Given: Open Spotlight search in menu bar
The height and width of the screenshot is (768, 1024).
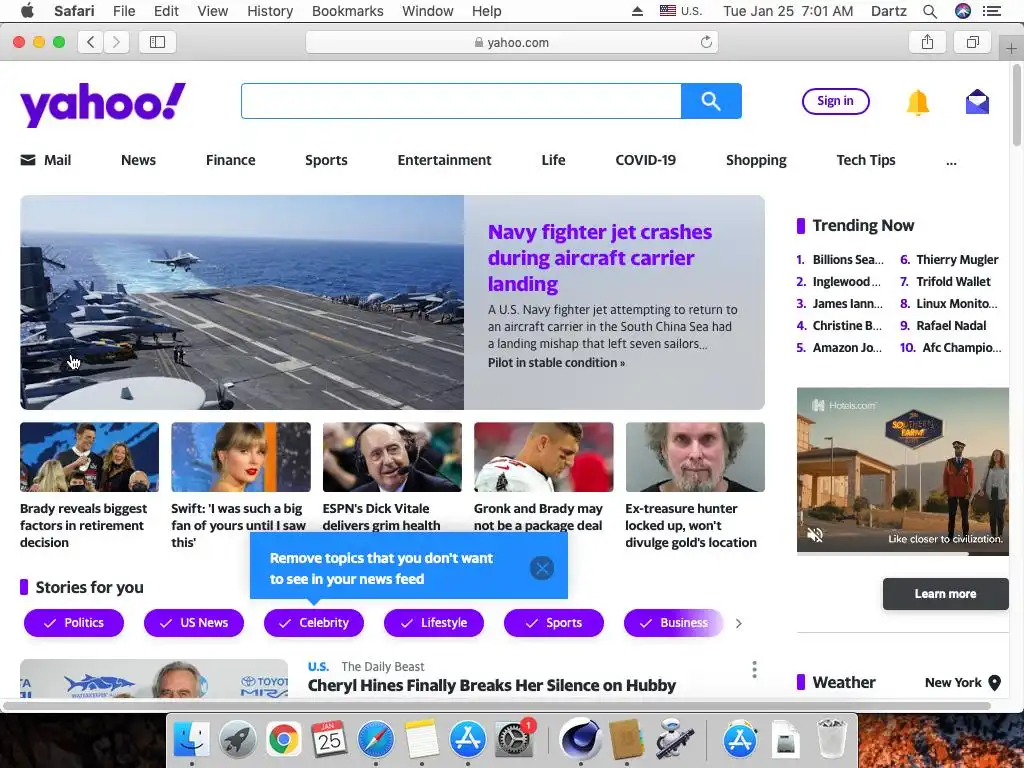Looking at the screenshot, I should click(930, 11).
